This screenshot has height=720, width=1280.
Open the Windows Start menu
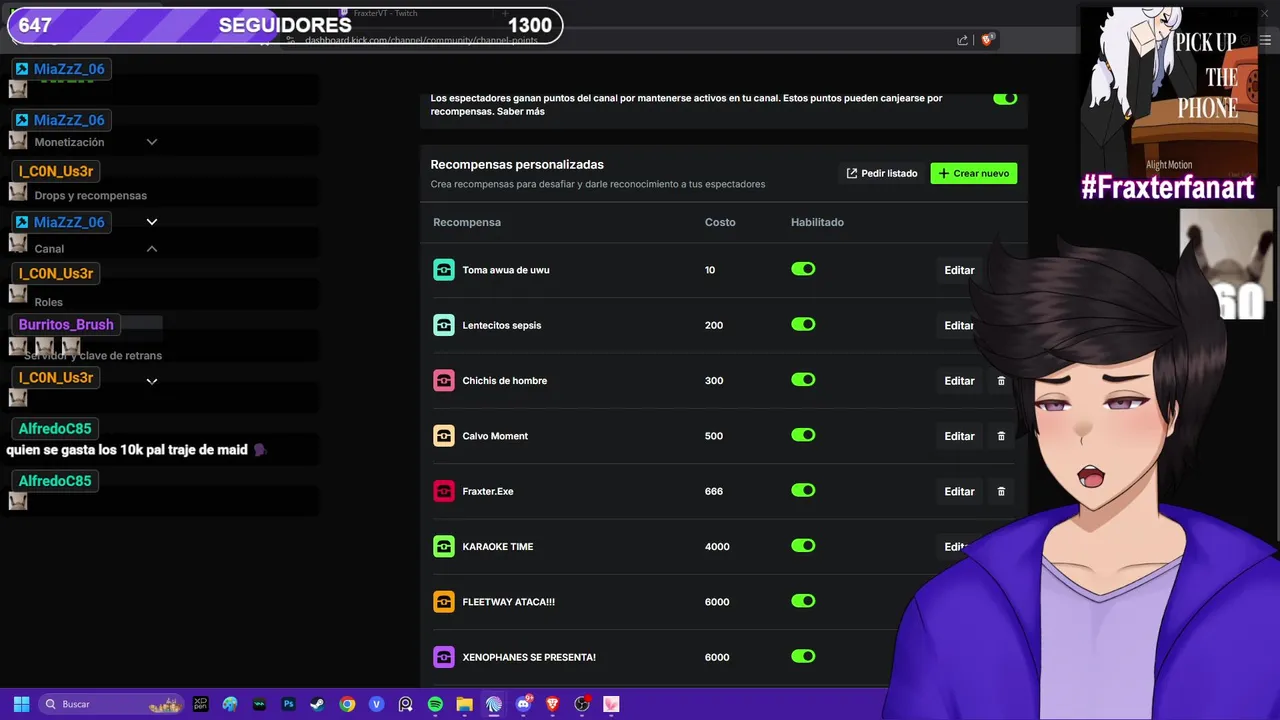(21, 704)
